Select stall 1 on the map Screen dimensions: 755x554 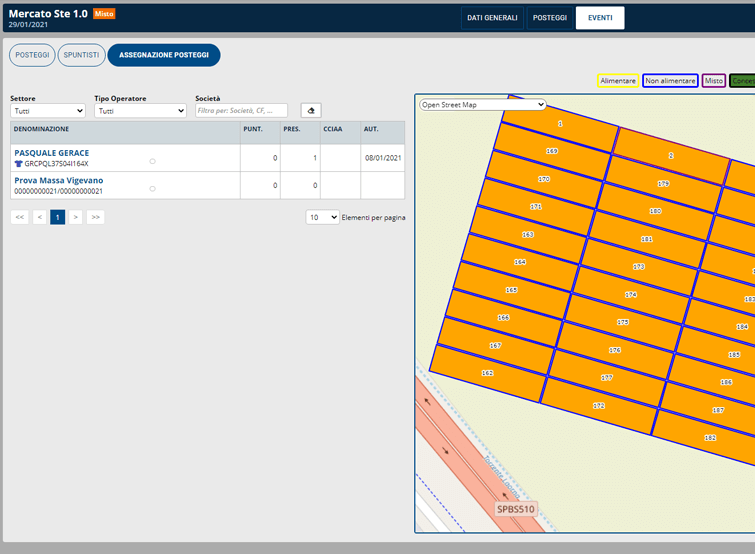pyautogui.click(x=560, y=124)
